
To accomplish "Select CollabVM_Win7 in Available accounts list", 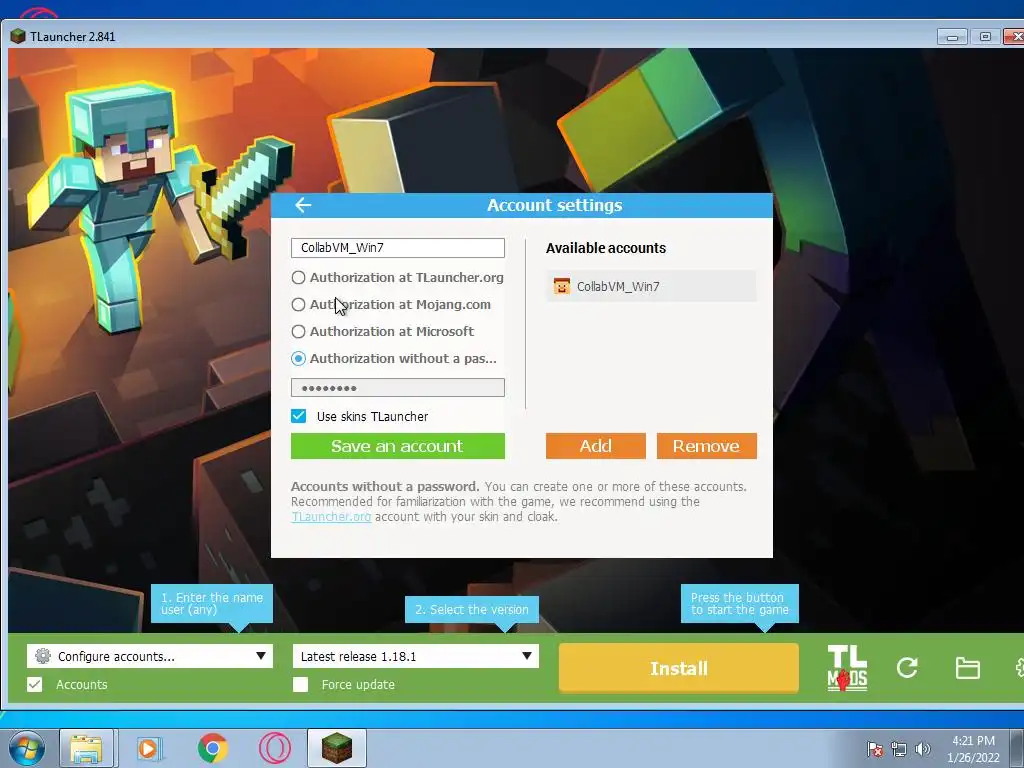I will pos(651,286).
